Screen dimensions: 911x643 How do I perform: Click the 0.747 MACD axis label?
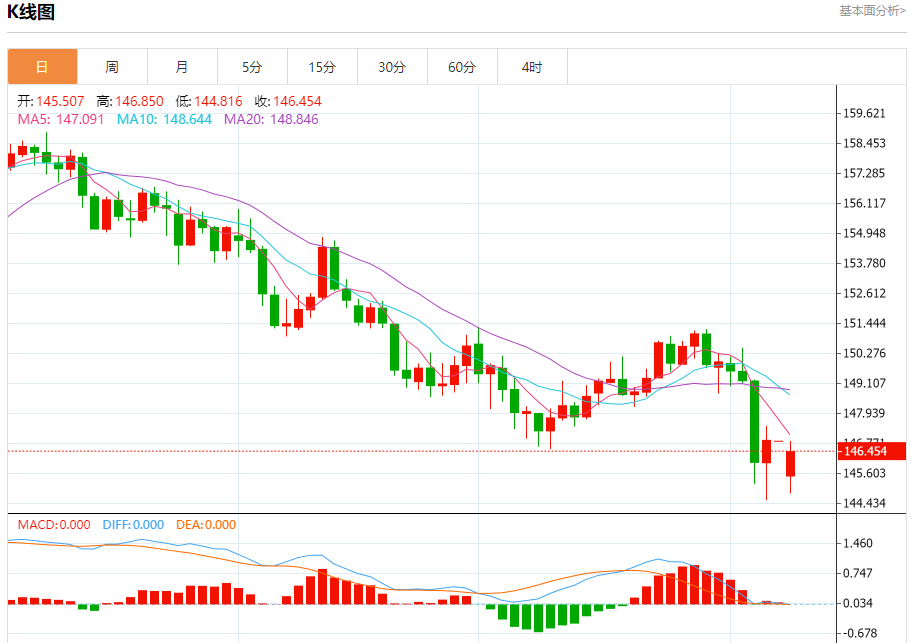[858, 573]
